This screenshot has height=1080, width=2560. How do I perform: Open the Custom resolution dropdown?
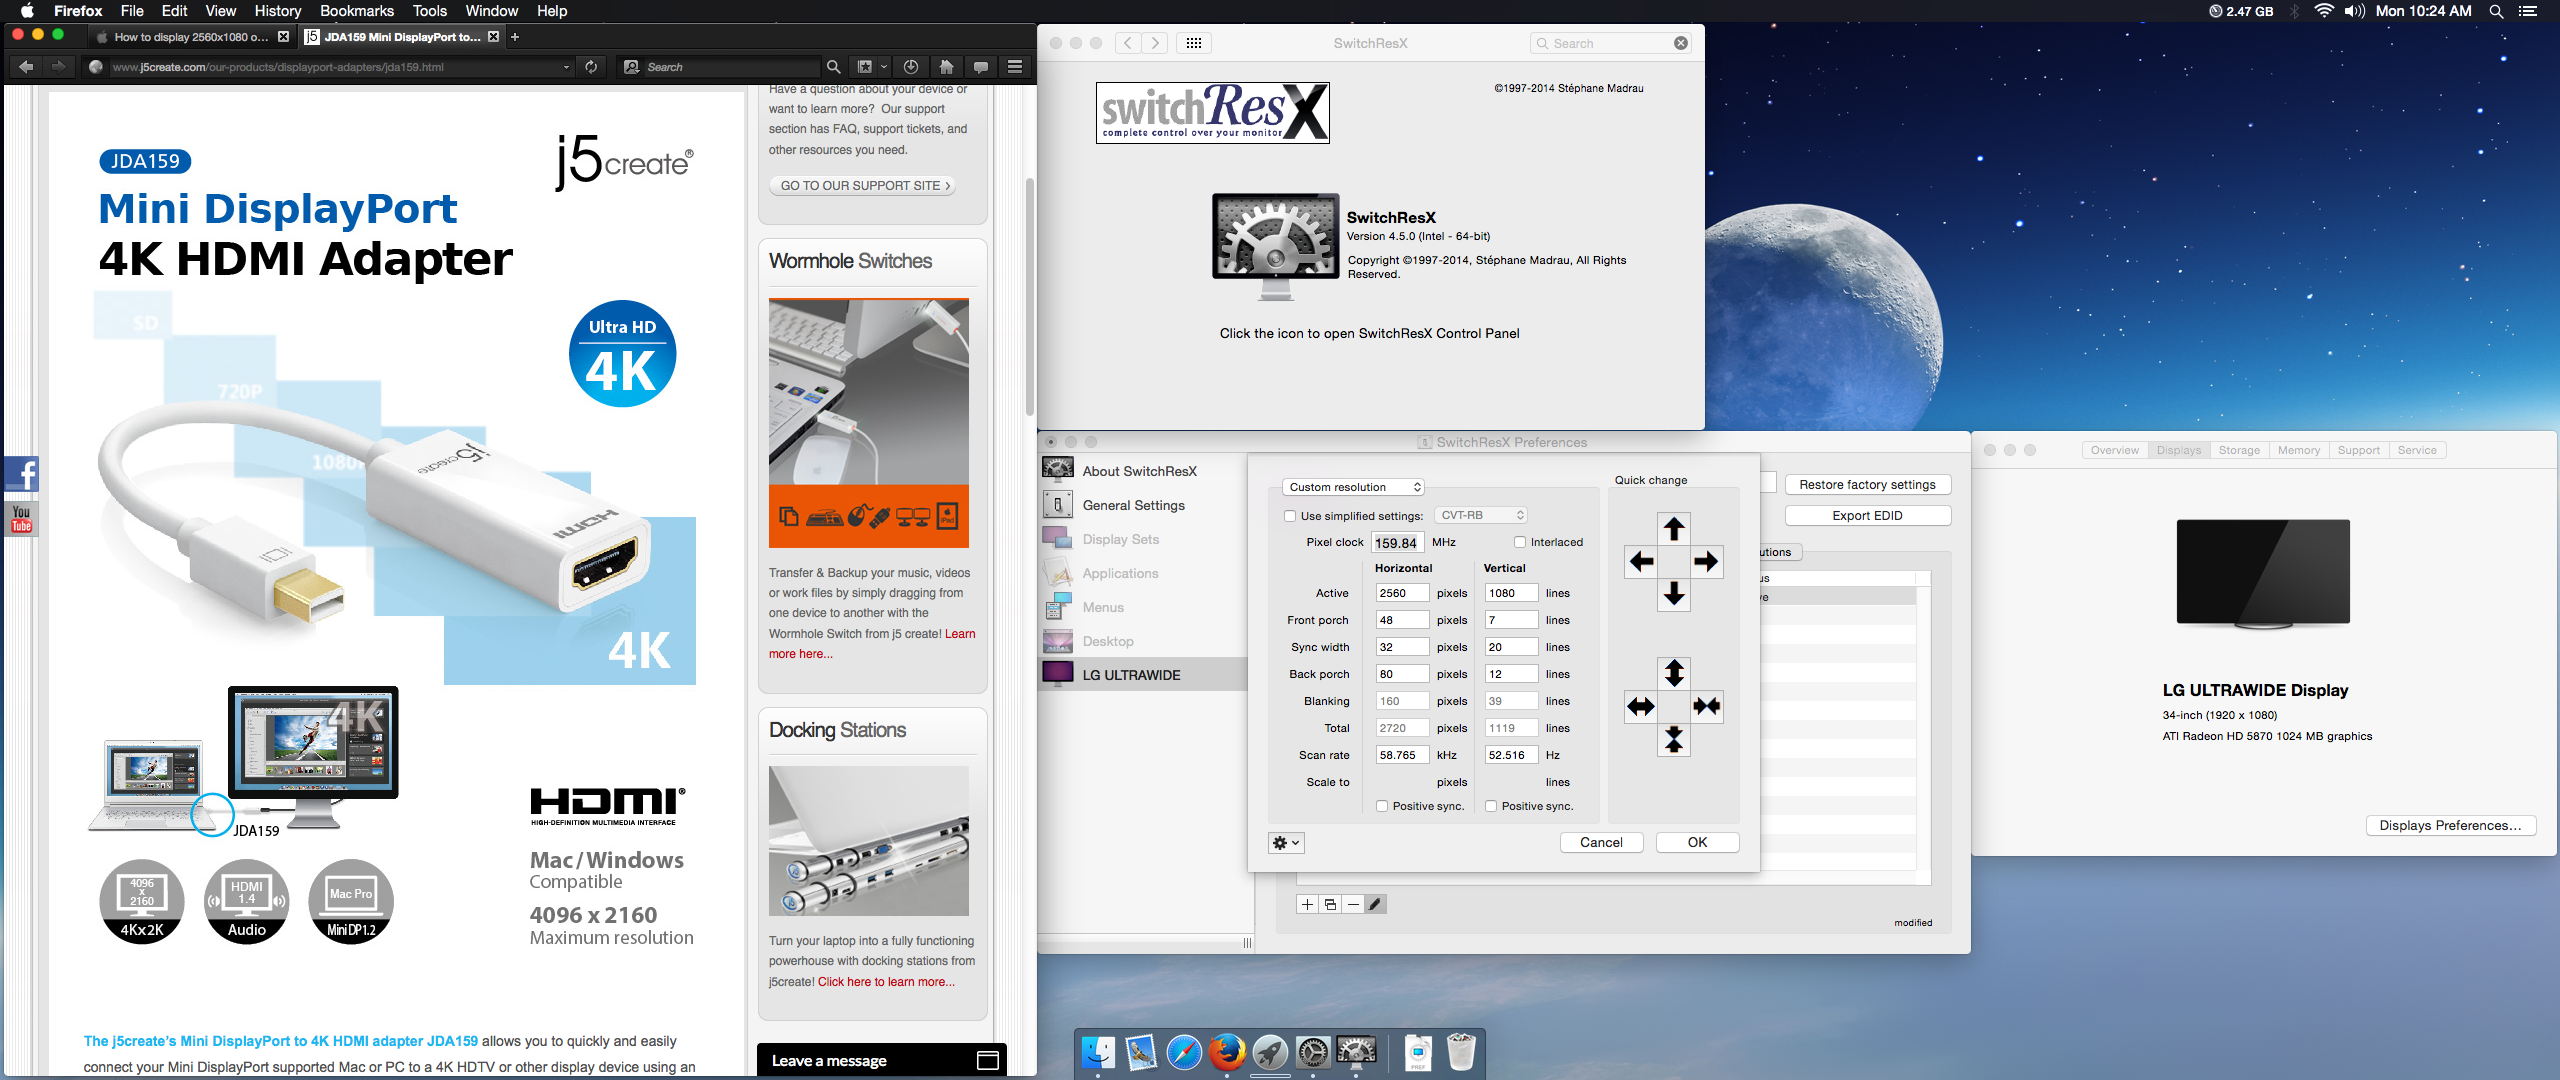tap(1354, 487)
